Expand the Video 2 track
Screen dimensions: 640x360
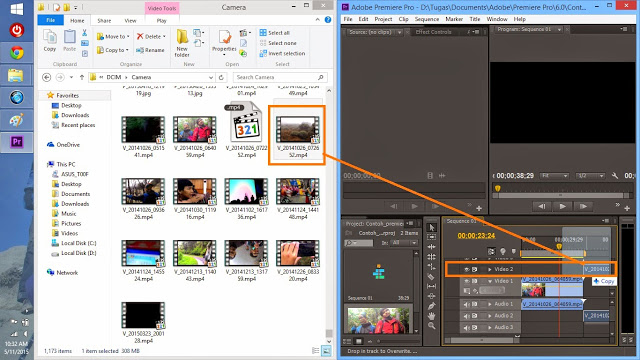point(490,269)
